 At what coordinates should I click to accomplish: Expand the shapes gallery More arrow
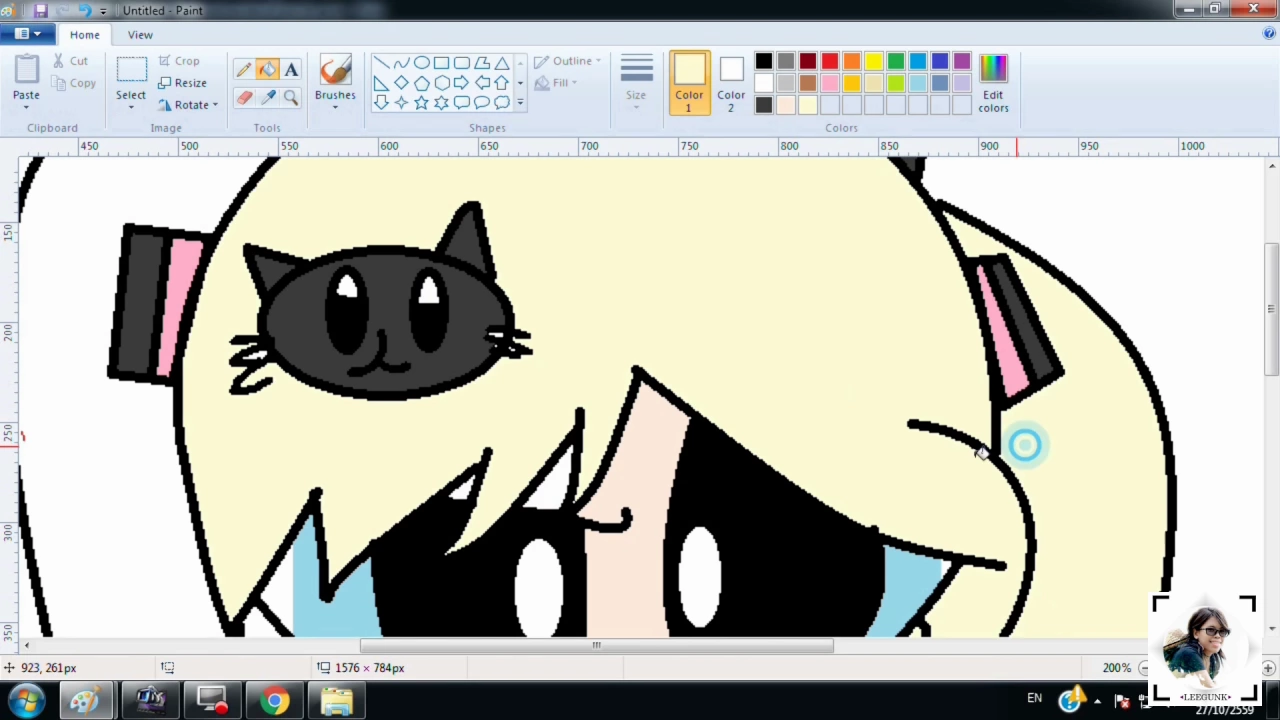(x=520, y=102)
